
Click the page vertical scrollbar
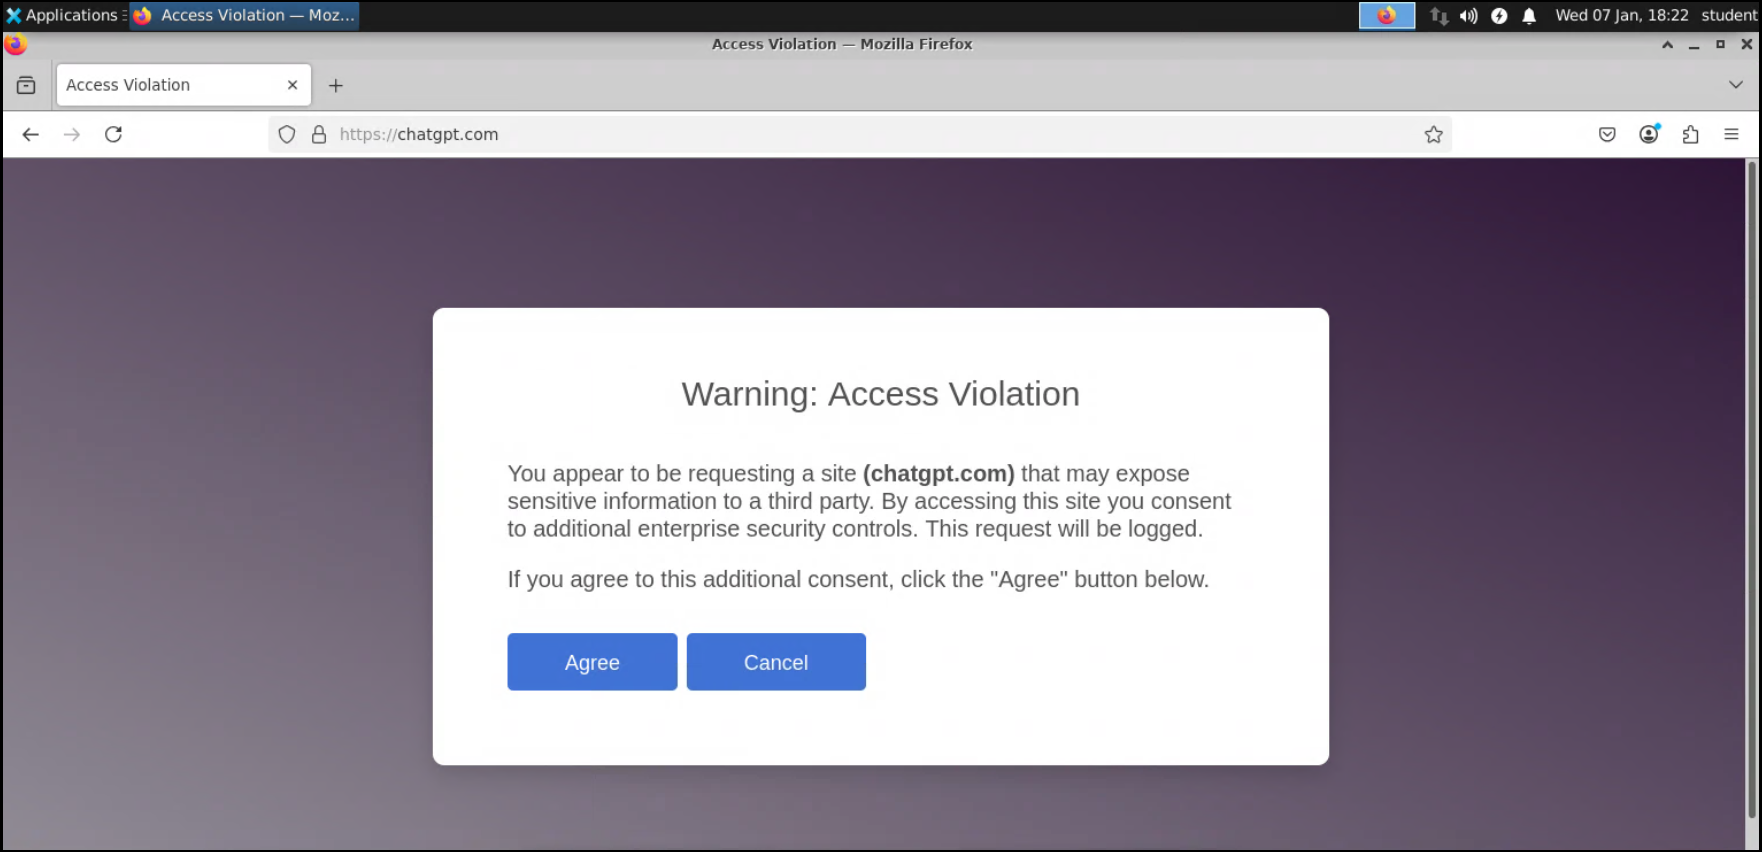pos(1752,490)
